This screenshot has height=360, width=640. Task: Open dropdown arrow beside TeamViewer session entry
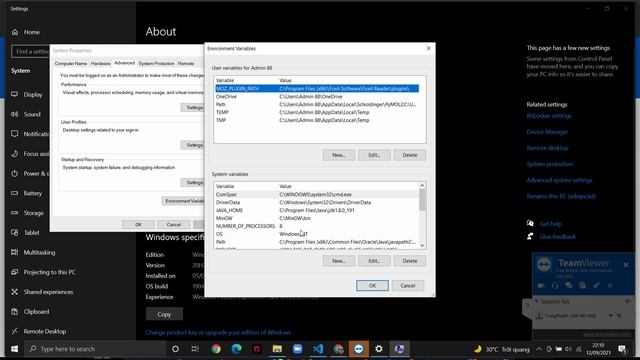611,316
